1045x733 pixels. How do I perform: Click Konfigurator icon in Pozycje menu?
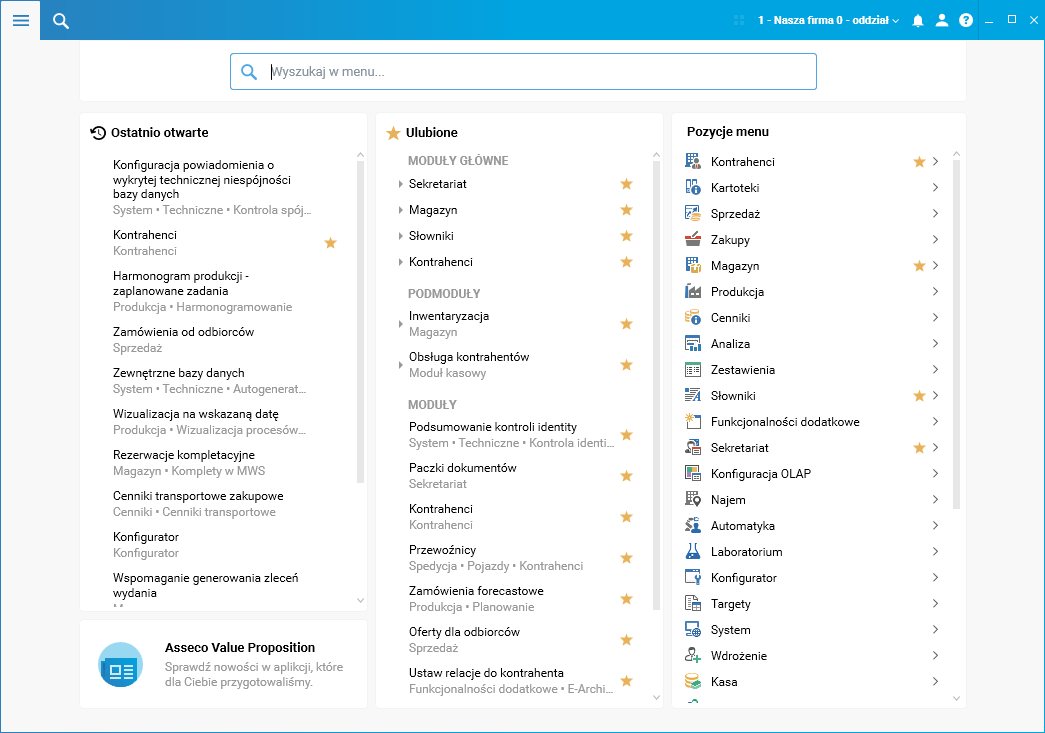[693, 577]
